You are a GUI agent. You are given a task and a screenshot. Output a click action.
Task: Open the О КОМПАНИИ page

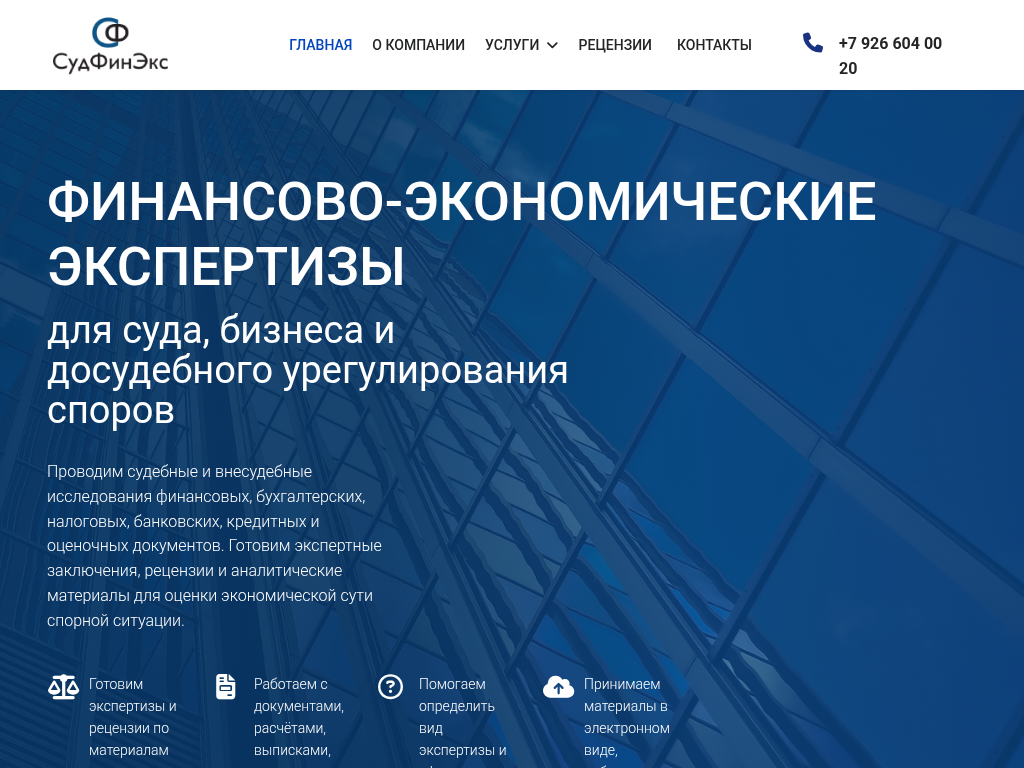pyautogui.click(x=419, y=45)
